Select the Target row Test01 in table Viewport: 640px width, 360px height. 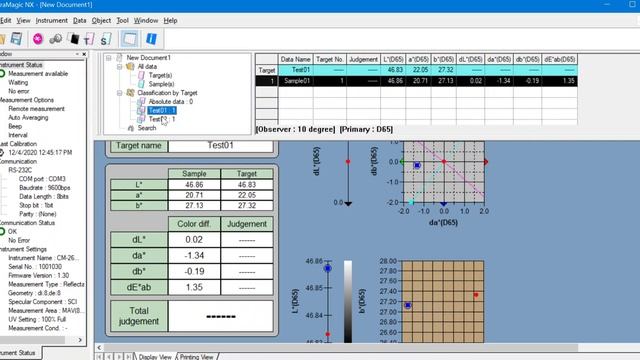(x=416, y=70)
